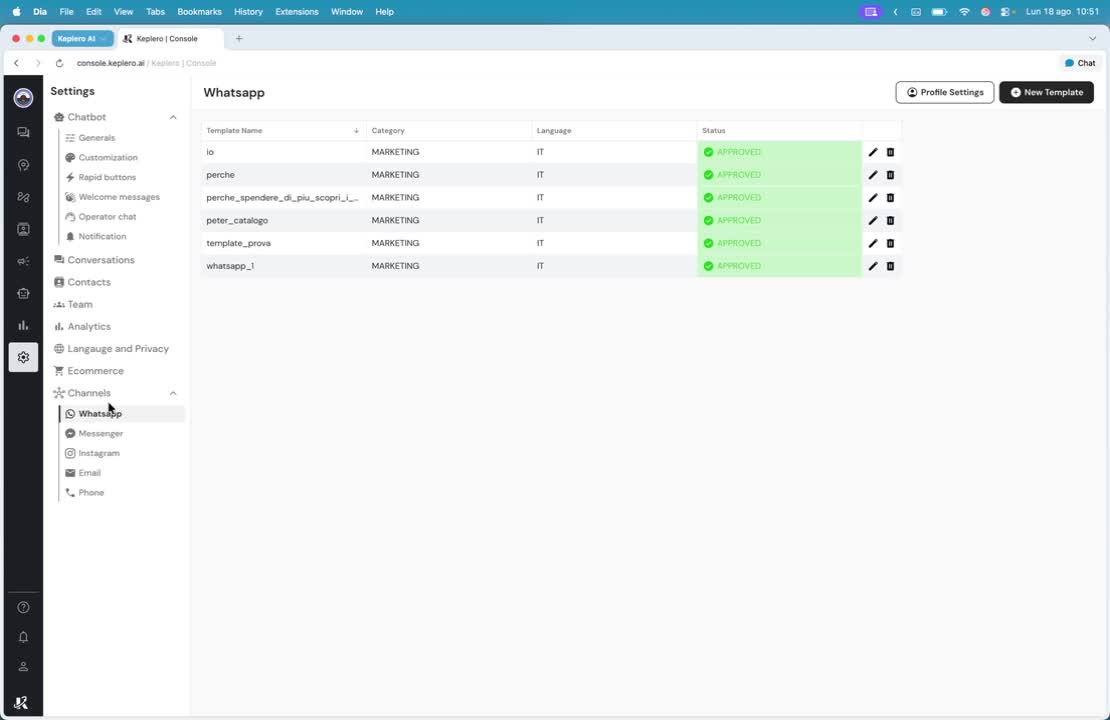The width and height of the screenshot is (1110, 720).
Task: Edit the 'io' template with pencil icon
Action: pyautogui.click(x=873, y=152)
